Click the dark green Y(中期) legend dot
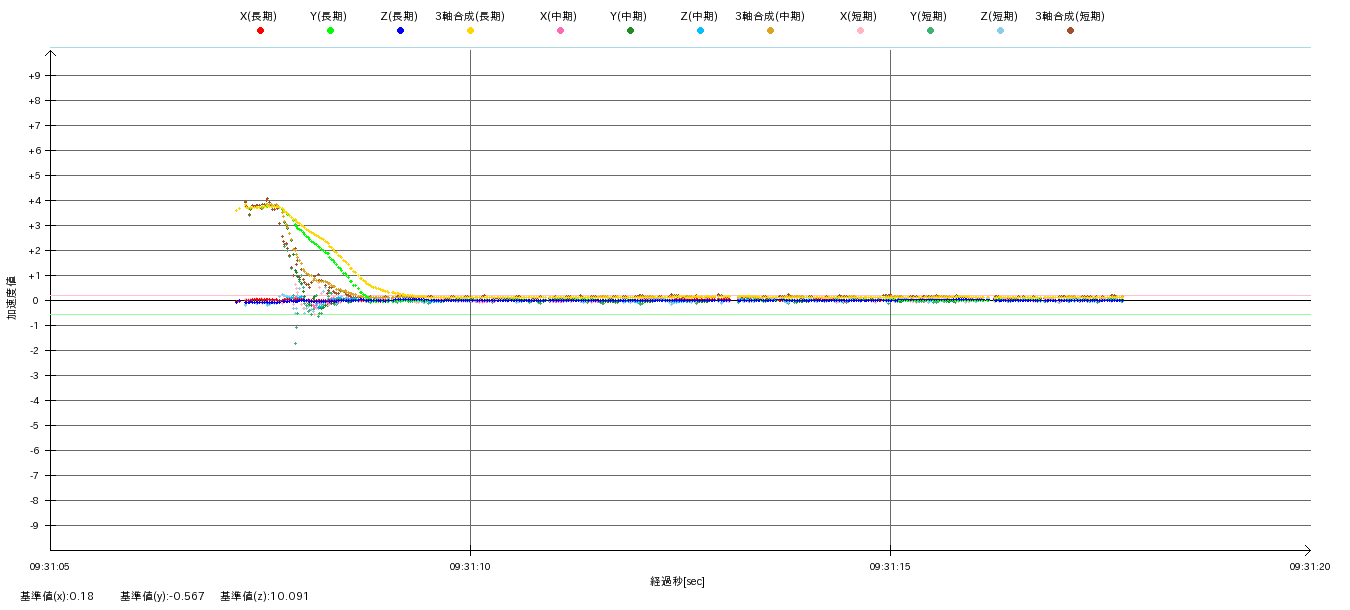The width and height of the screenshot is (1350, 610). pyautogui.click(x=630, y=31)
